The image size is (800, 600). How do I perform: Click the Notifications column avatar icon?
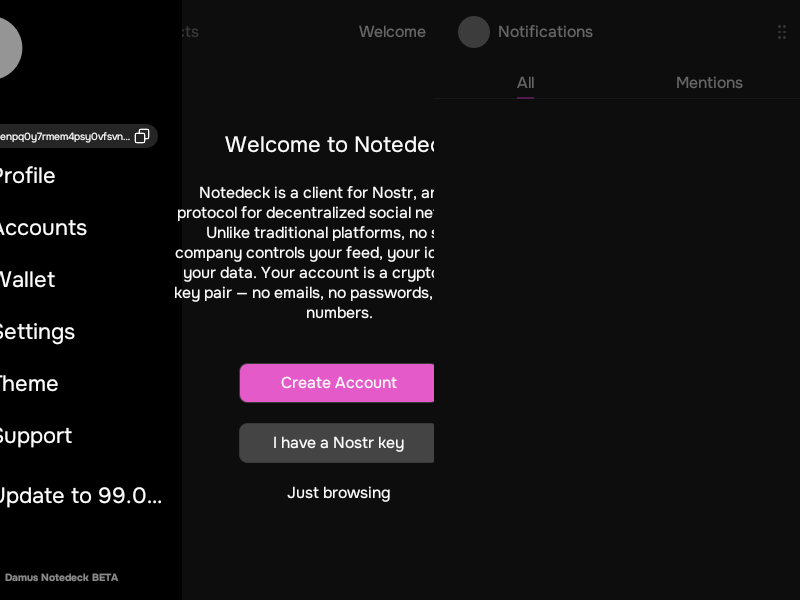pos(474,32)
